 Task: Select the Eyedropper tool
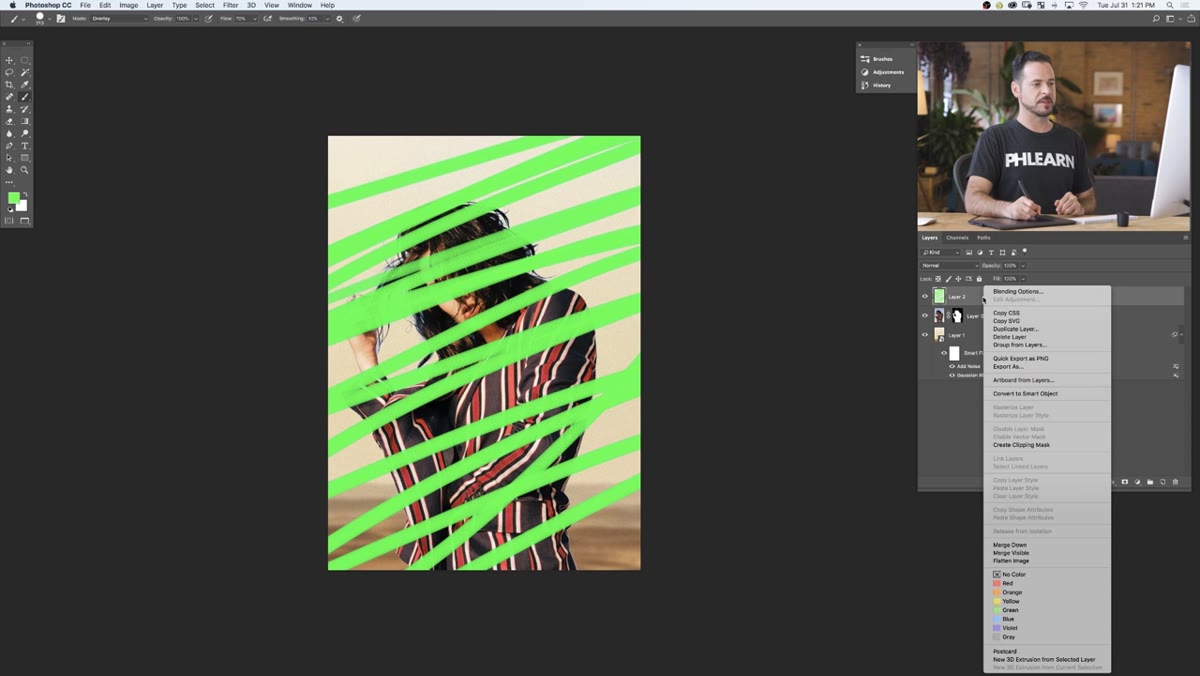point(25,85)
